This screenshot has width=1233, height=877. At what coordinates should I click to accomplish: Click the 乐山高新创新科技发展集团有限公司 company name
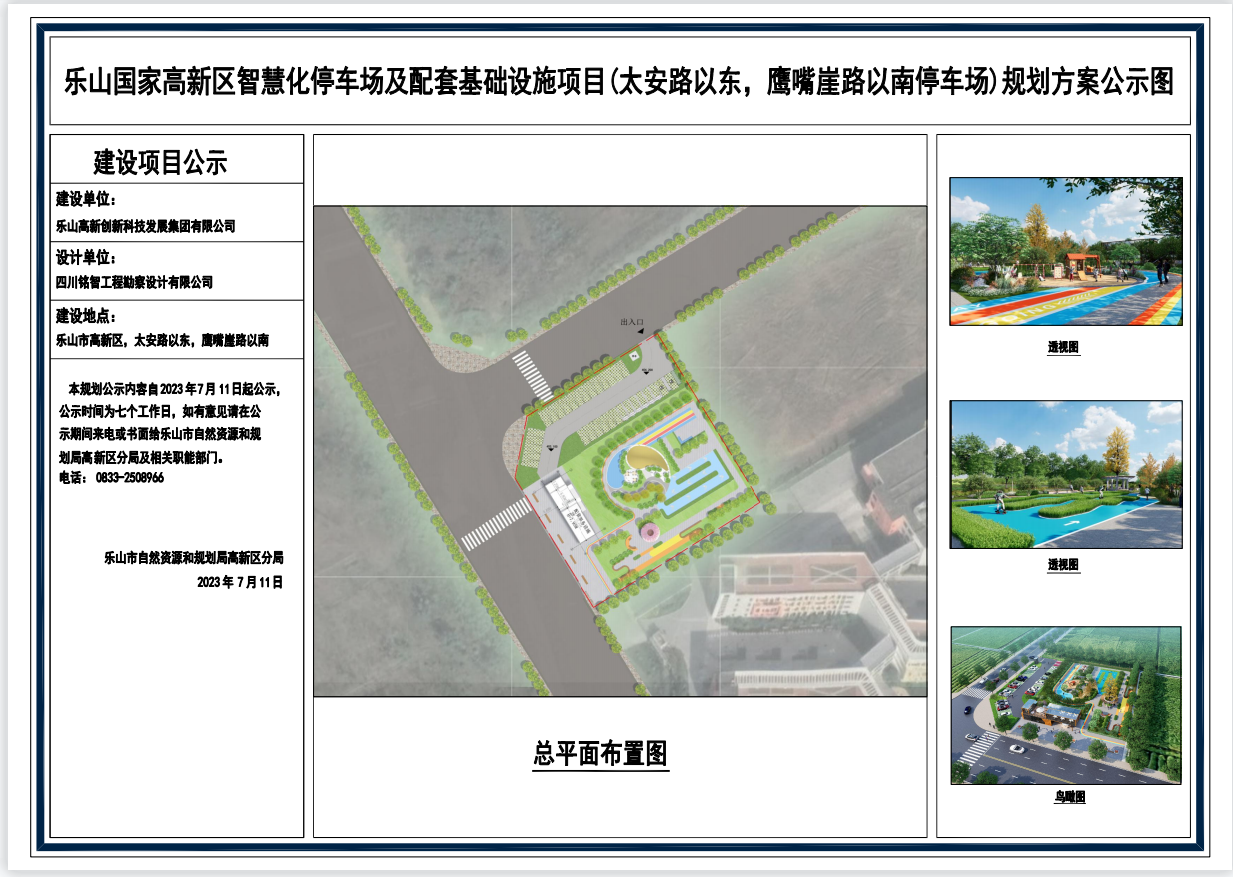[x=146, y=227]
